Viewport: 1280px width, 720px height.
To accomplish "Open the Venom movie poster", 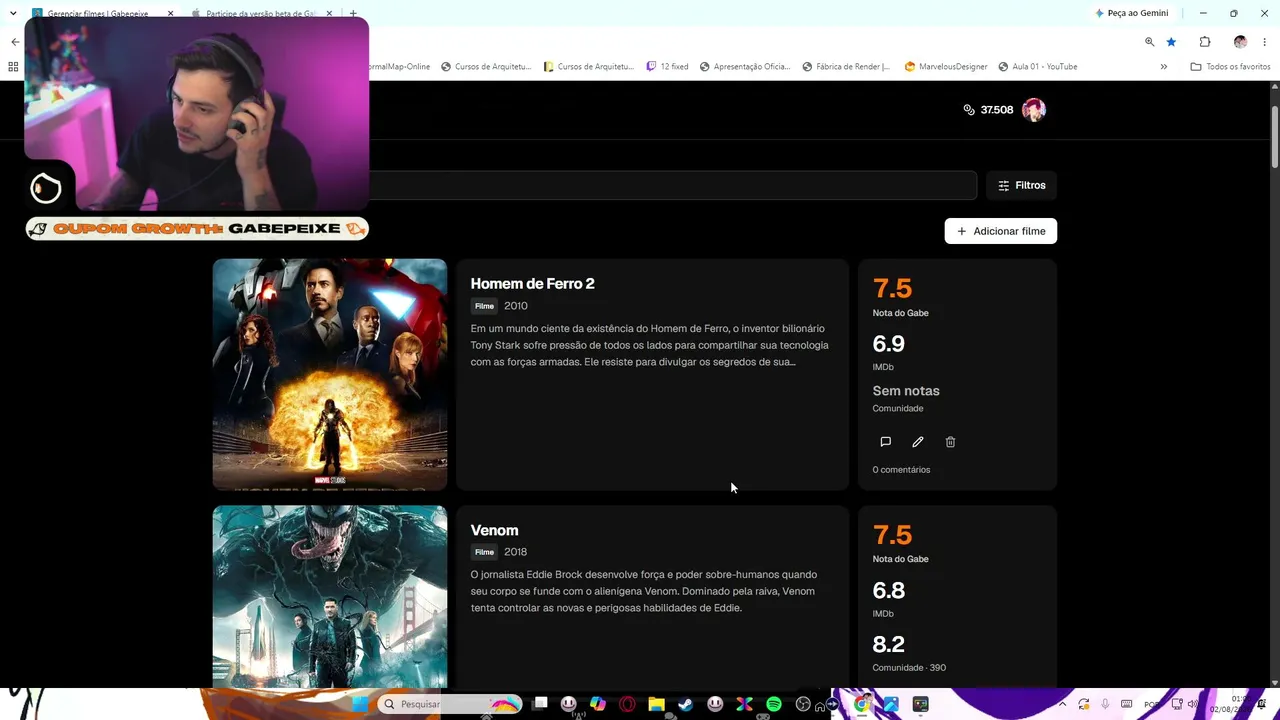I will 330,597.
